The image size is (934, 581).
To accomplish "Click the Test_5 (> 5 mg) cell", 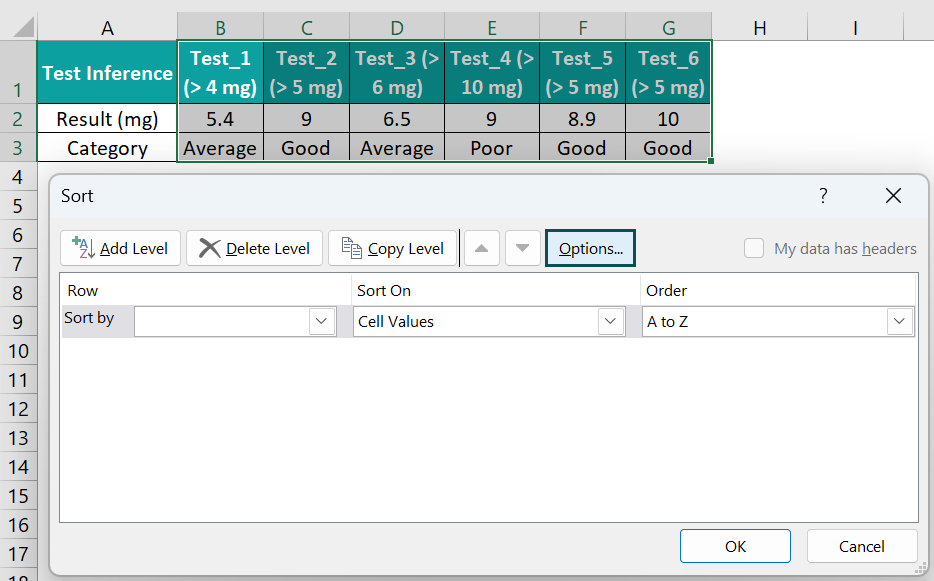I will click(583, 73).
